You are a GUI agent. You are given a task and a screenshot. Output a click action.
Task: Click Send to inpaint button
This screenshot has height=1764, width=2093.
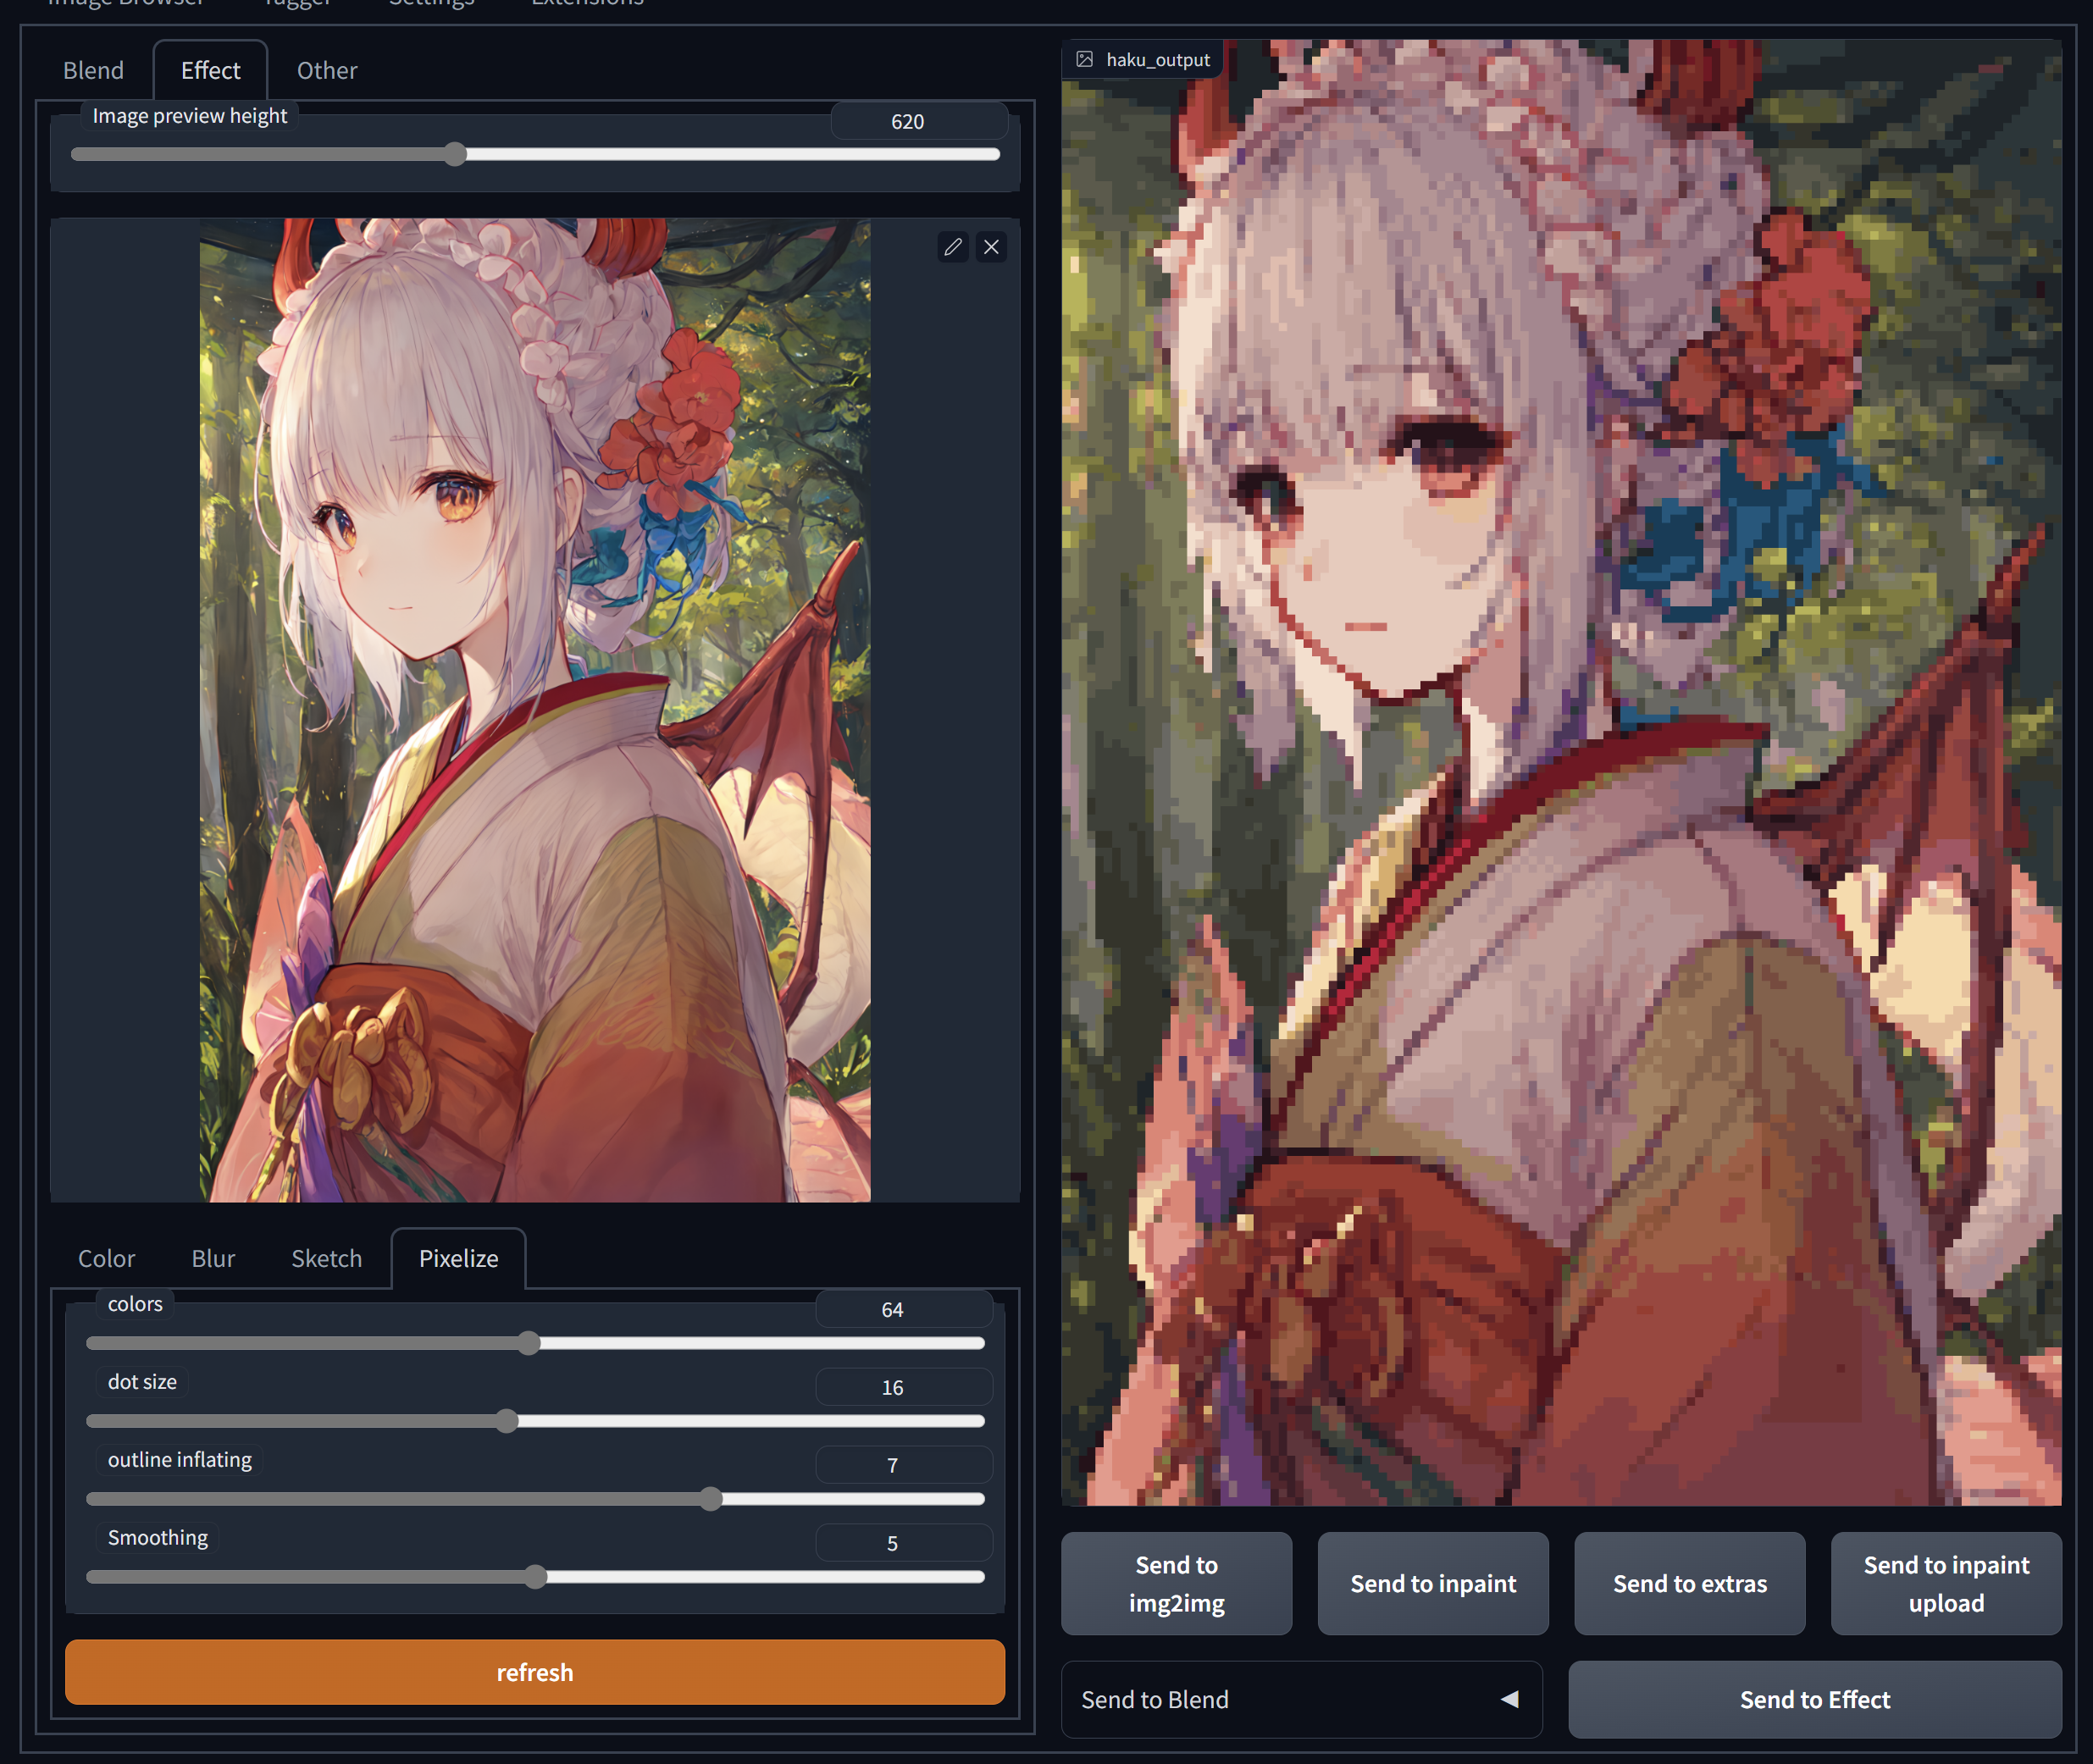[1432, 1583]
